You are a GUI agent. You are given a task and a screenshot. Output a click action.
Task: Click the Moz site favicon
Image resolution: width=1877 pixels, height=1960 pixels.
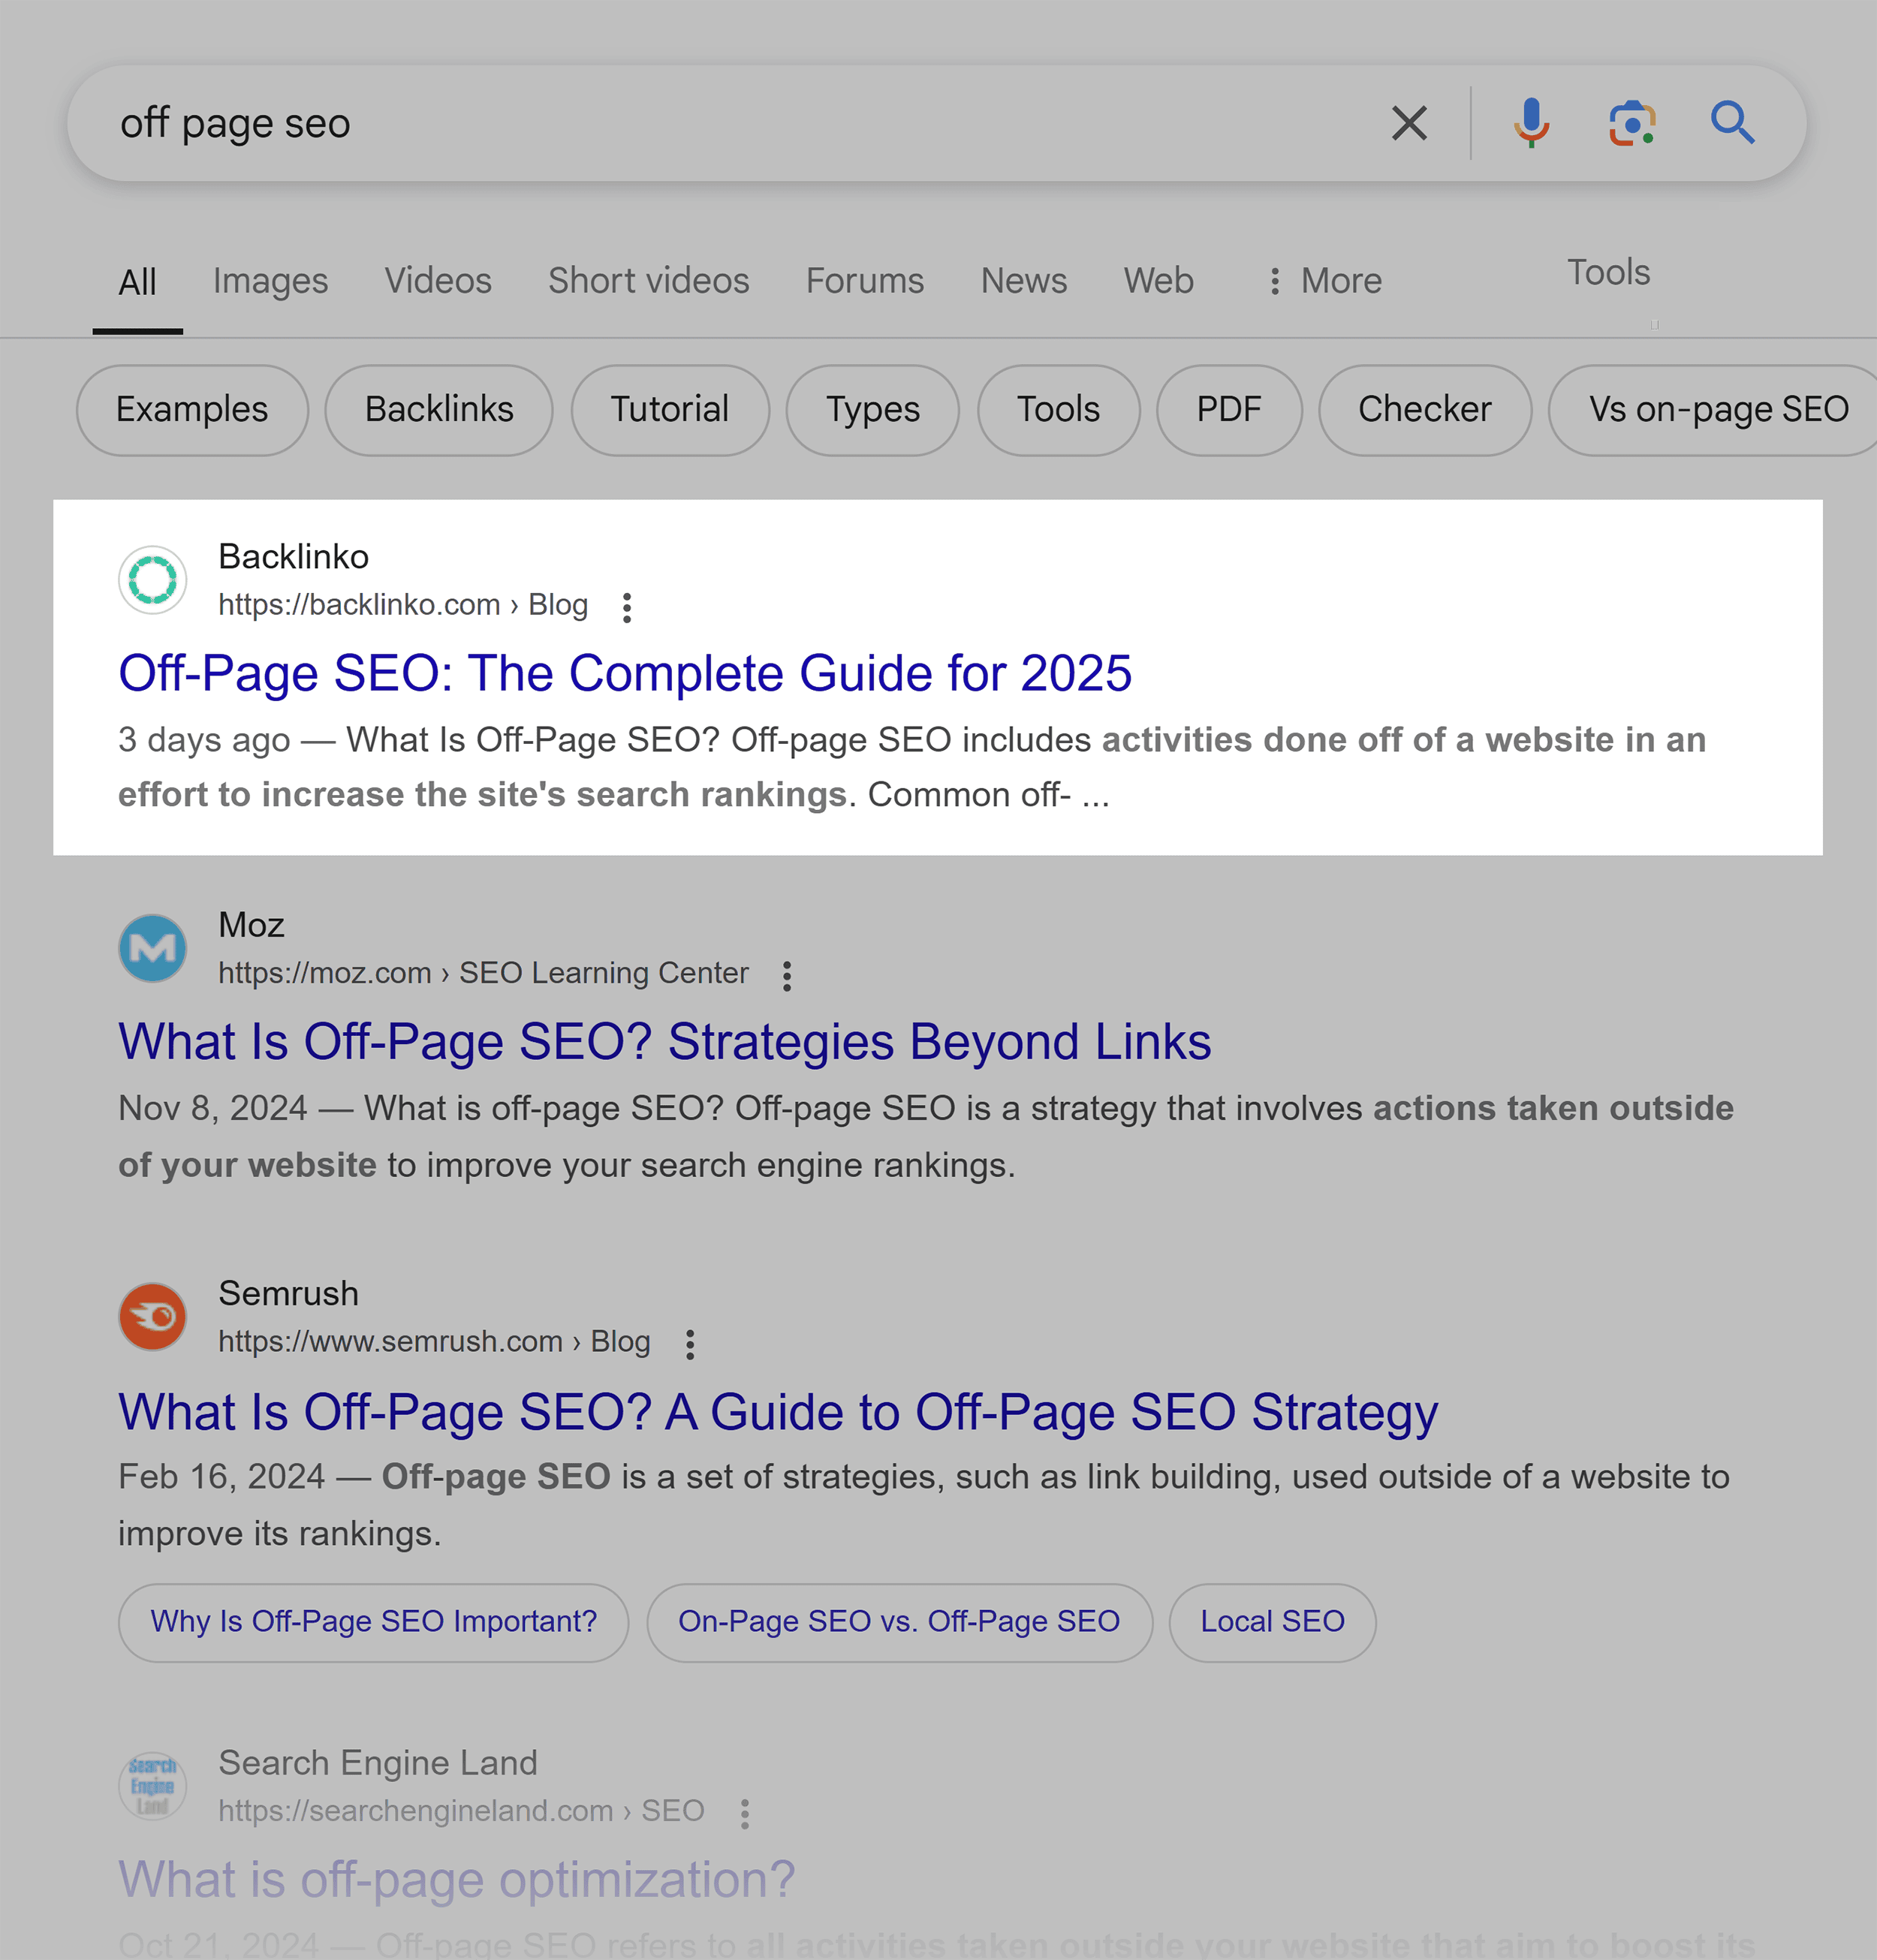pyautogui.click(x=153, y=948)
